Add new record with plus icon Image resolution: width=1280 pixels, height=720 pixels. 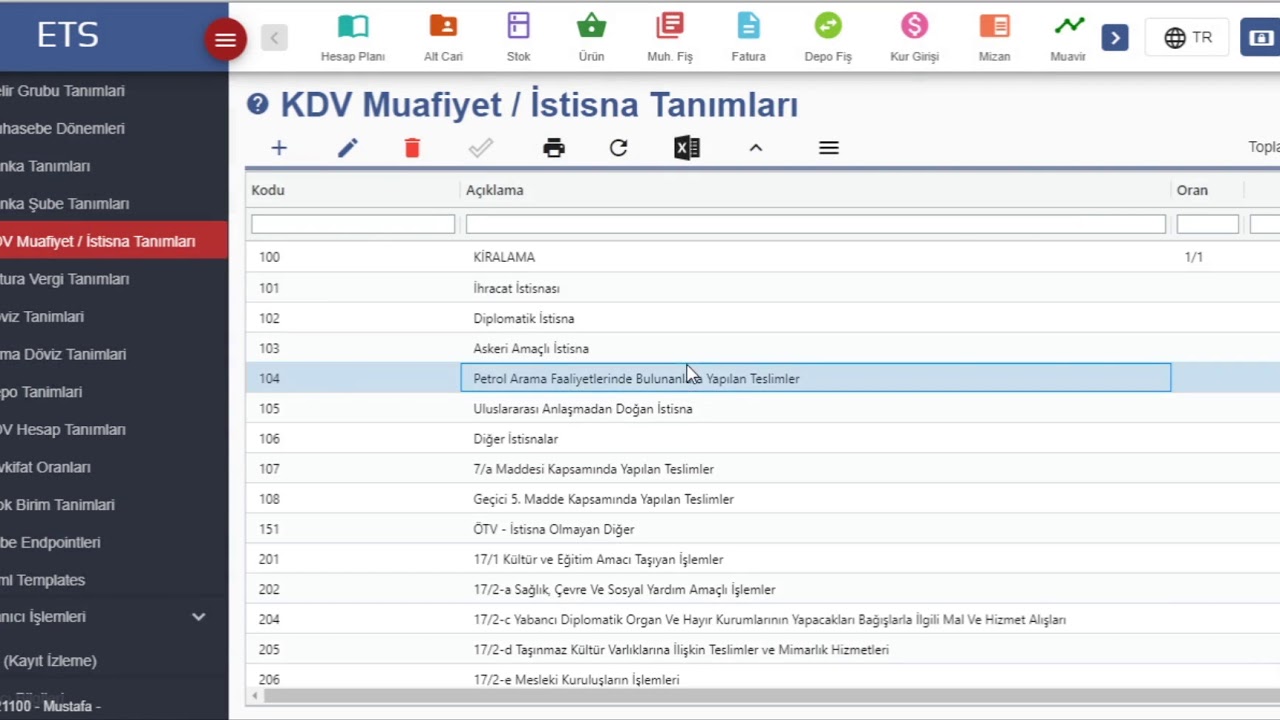tap(279, 148)
